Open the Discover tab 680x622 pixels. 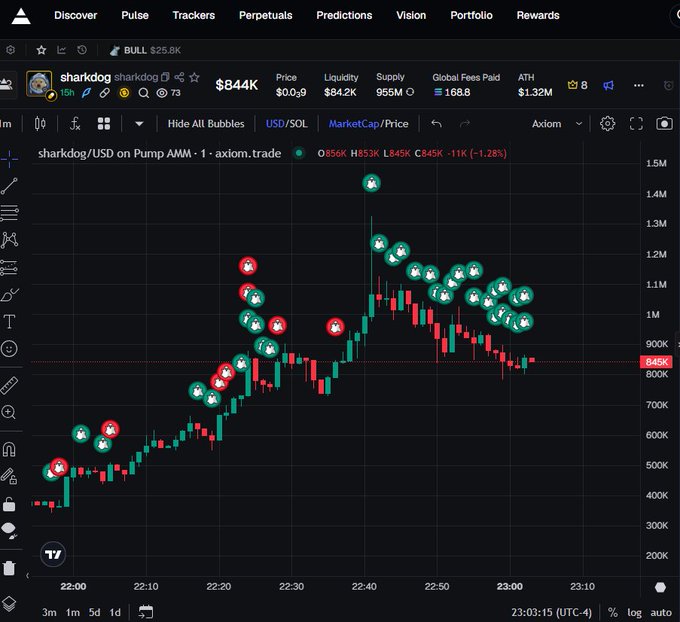[75, 16]
